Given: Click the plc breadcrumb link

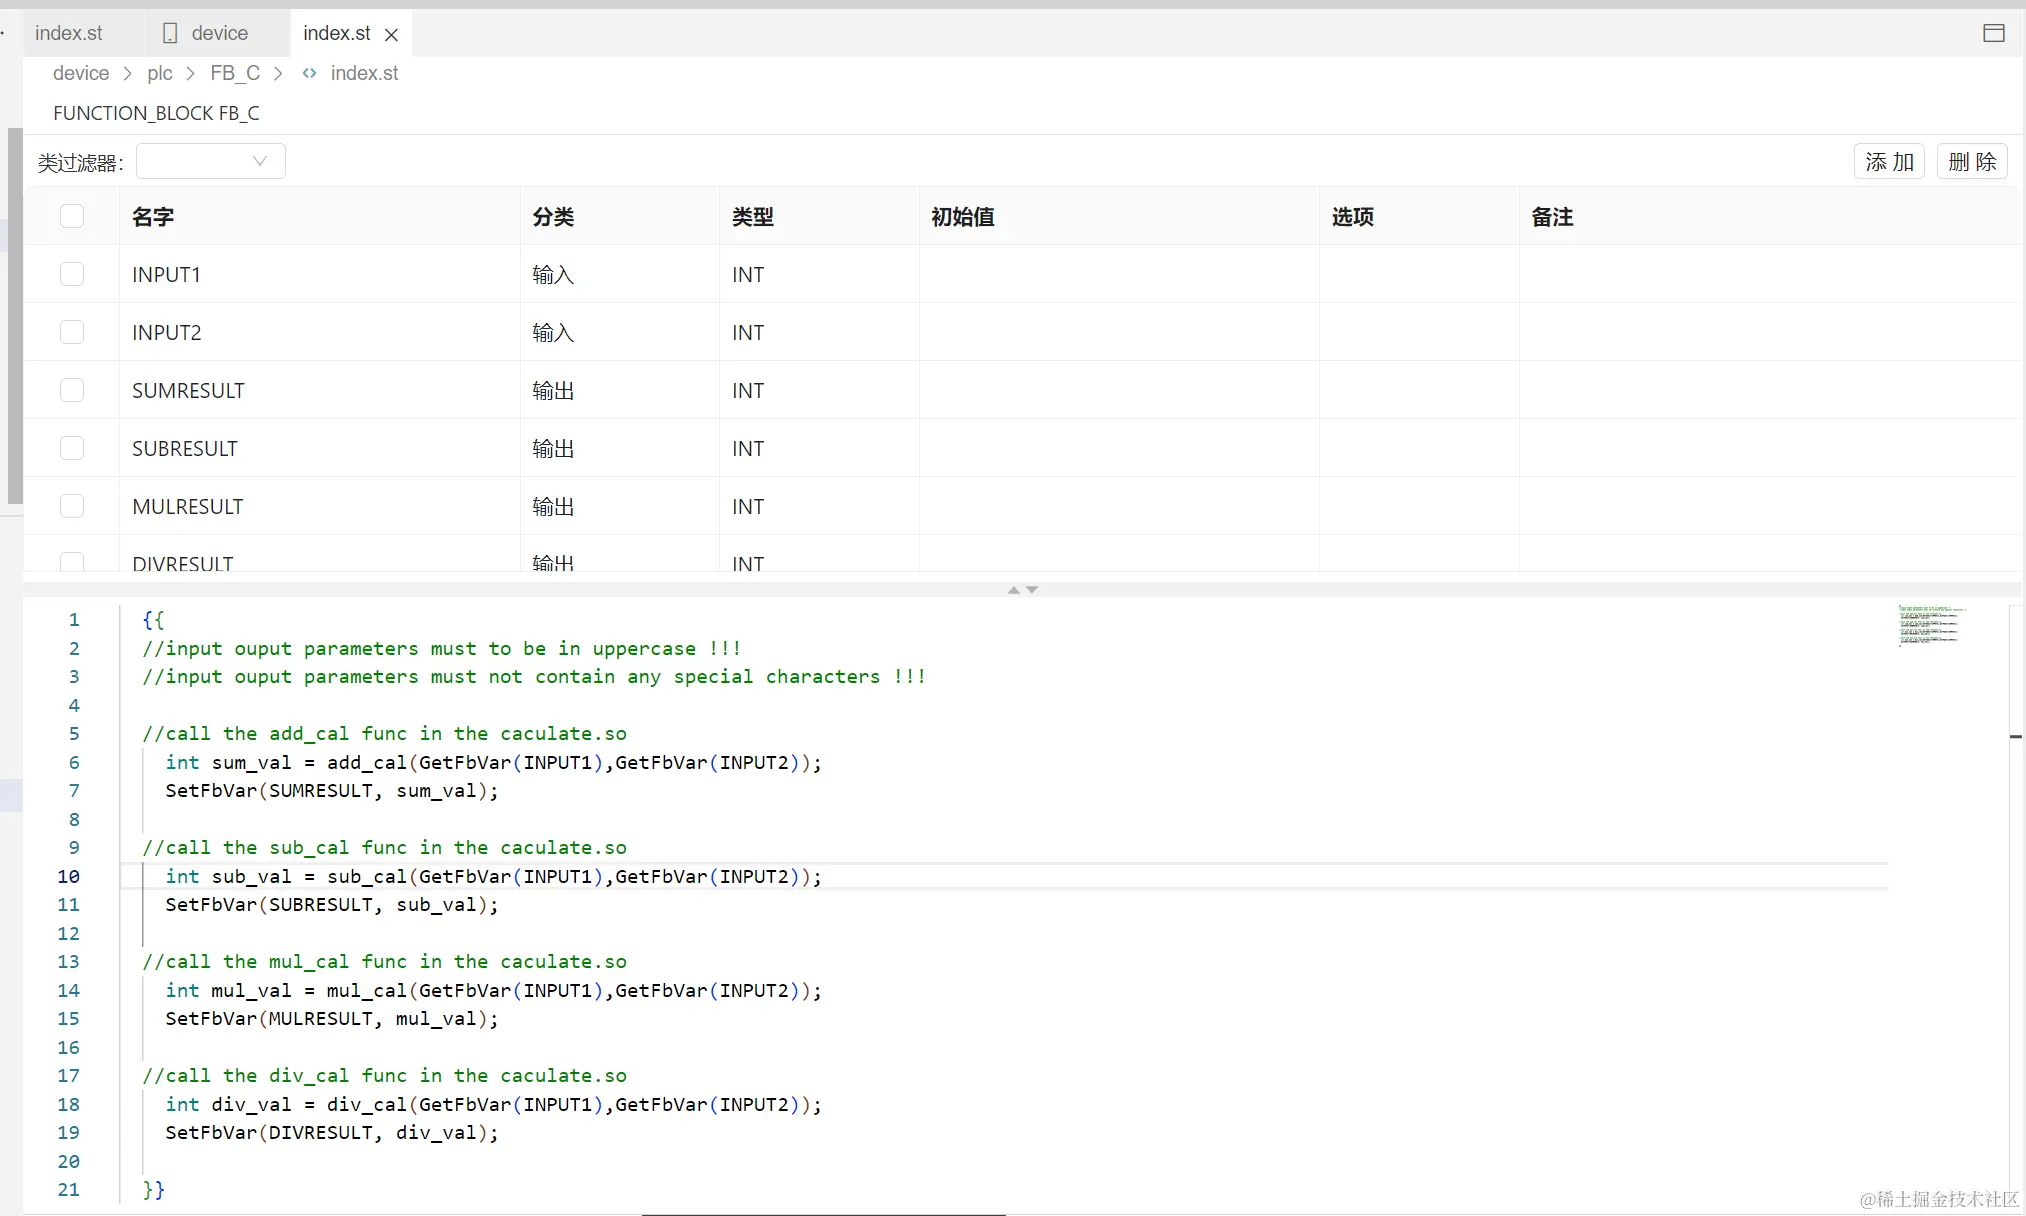Looking at the screenshot, I should point(159,73).
